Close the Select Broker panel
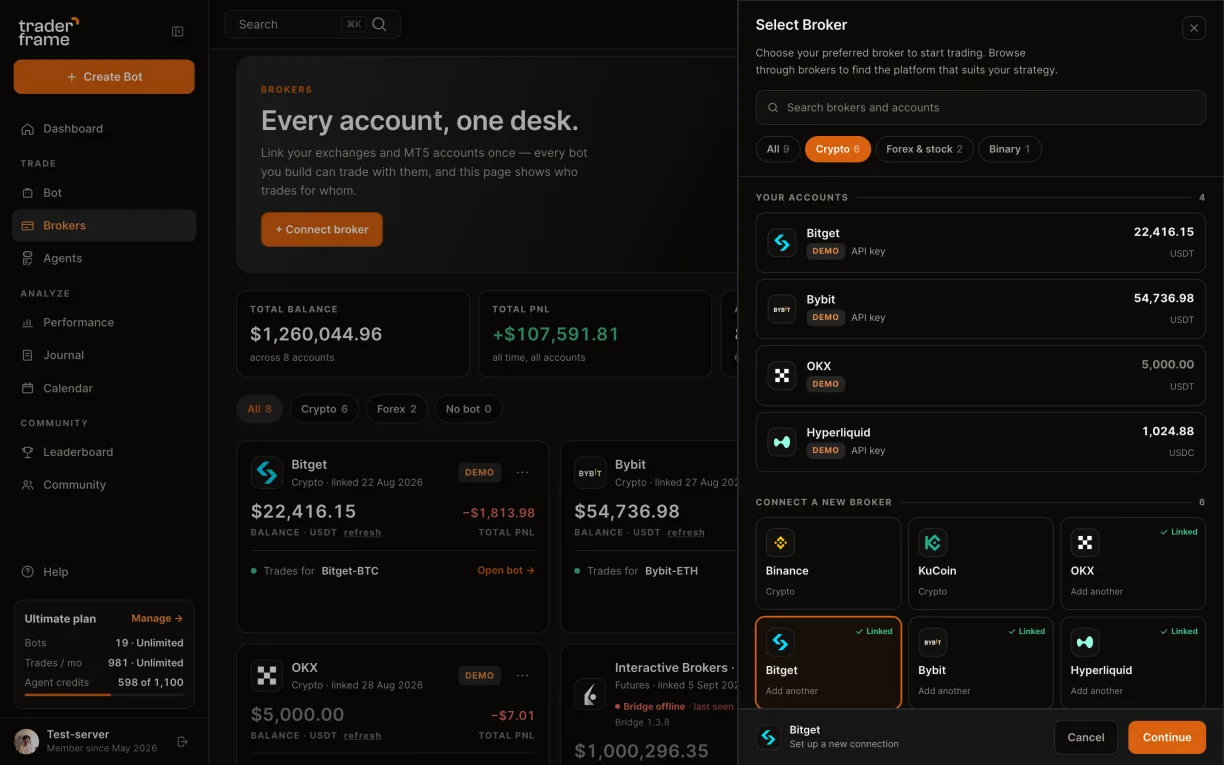 point(1194,28)
